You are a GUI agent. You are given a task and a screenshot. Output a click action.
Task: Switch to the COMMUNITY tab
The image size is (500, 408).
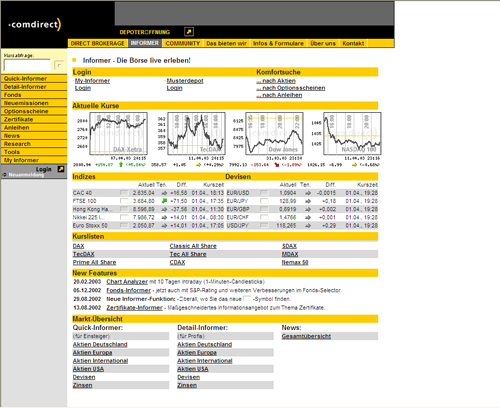coord(183,43)
